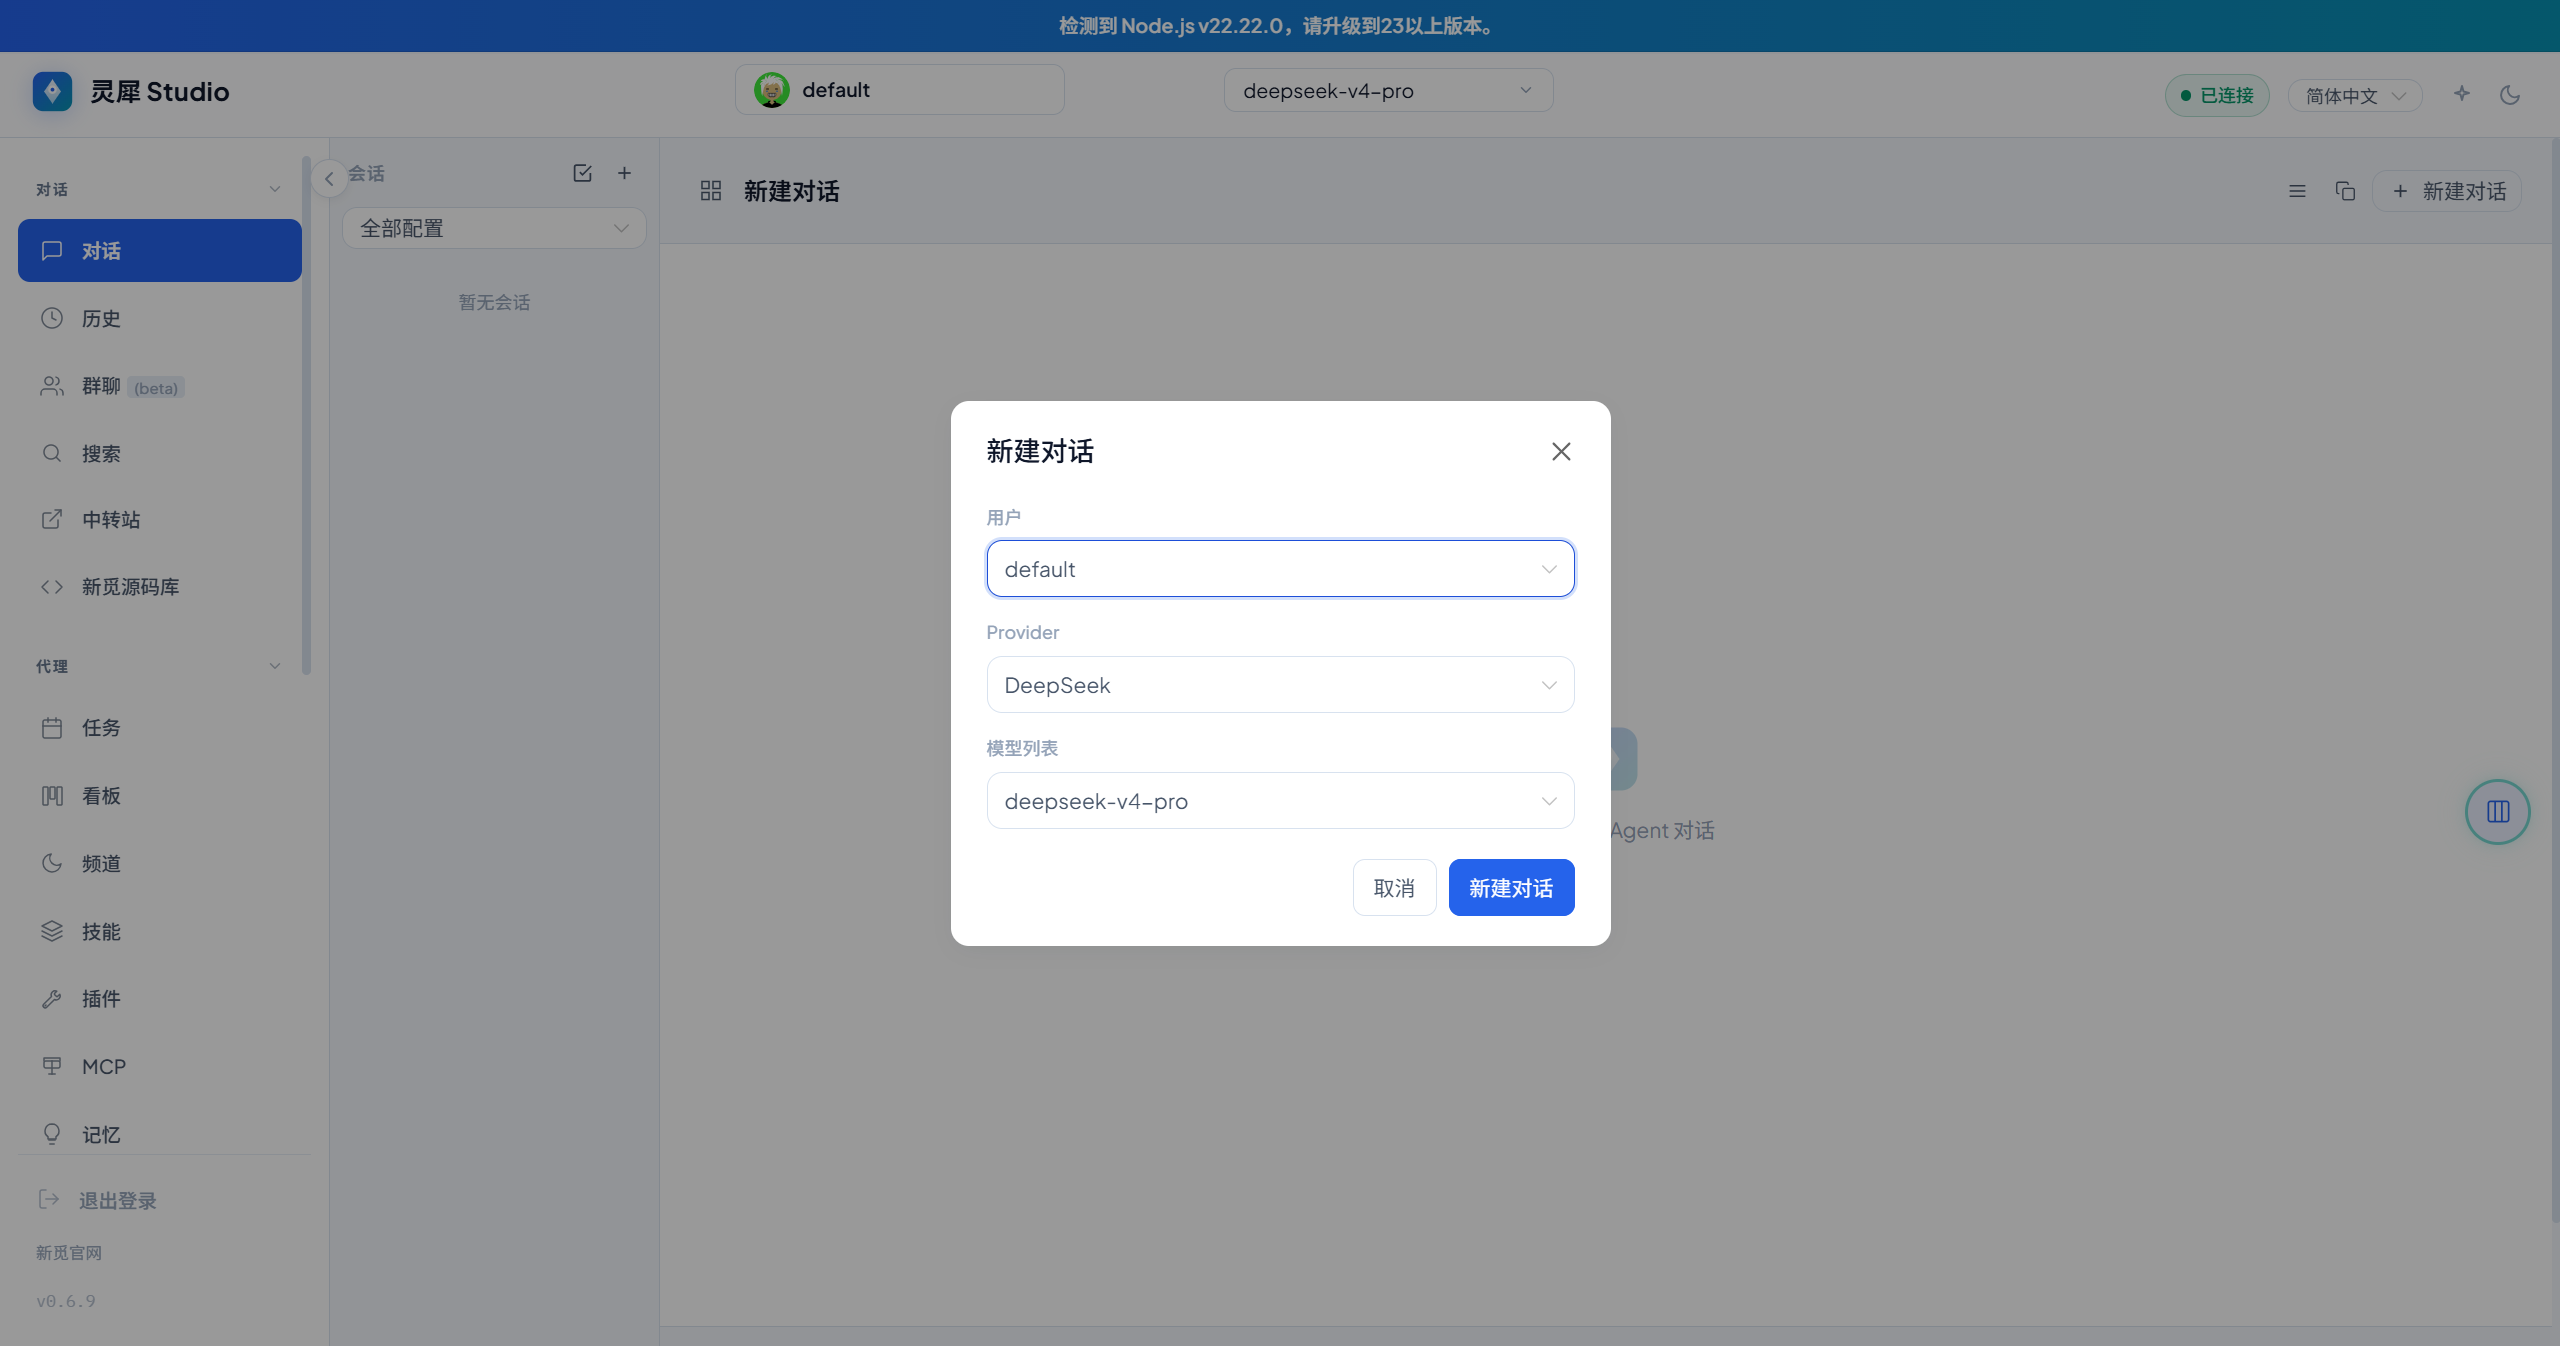The image size is (2560, 1346).
Task: Open the header deepseek-v4-pro model dropdown
Action: coord(1388,91)
